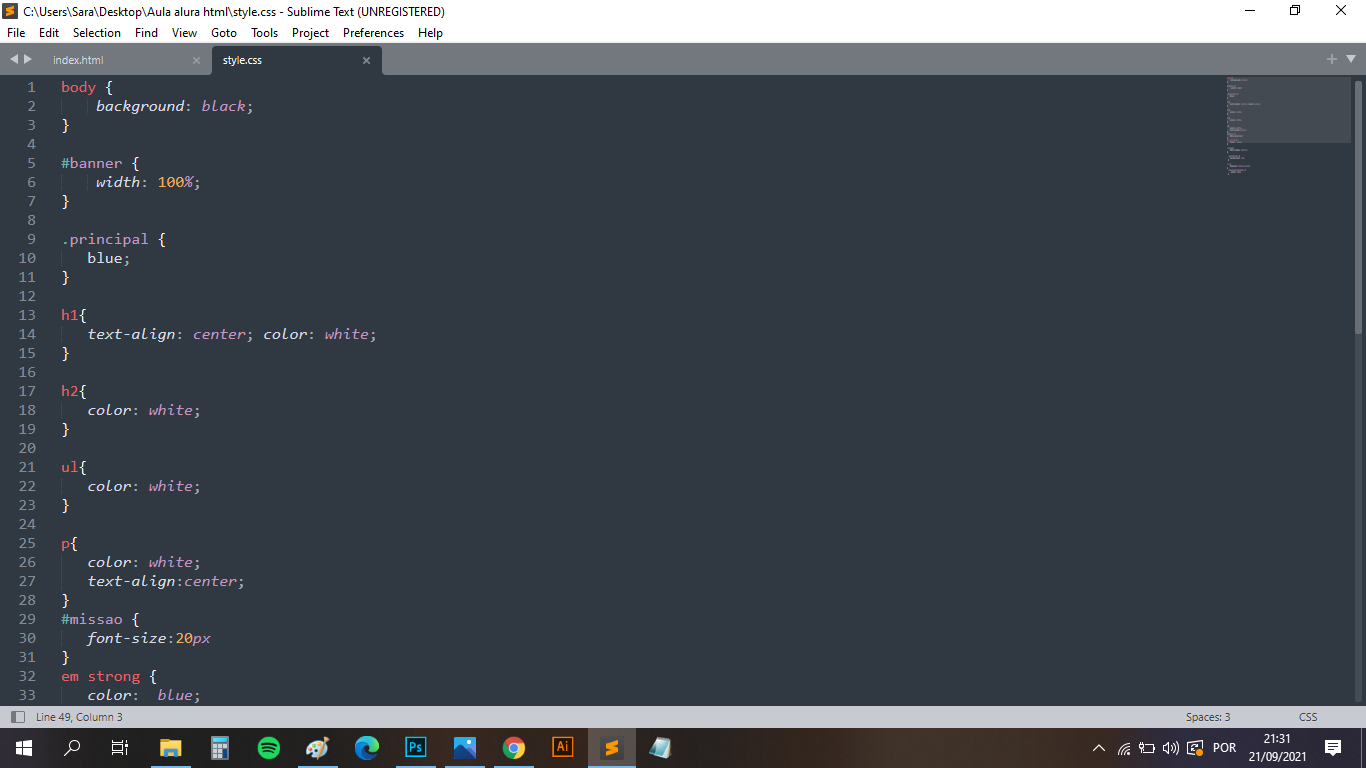The image size is (1366, 768).
Task: Open the volume tray icon
Action: point(1171,748)
